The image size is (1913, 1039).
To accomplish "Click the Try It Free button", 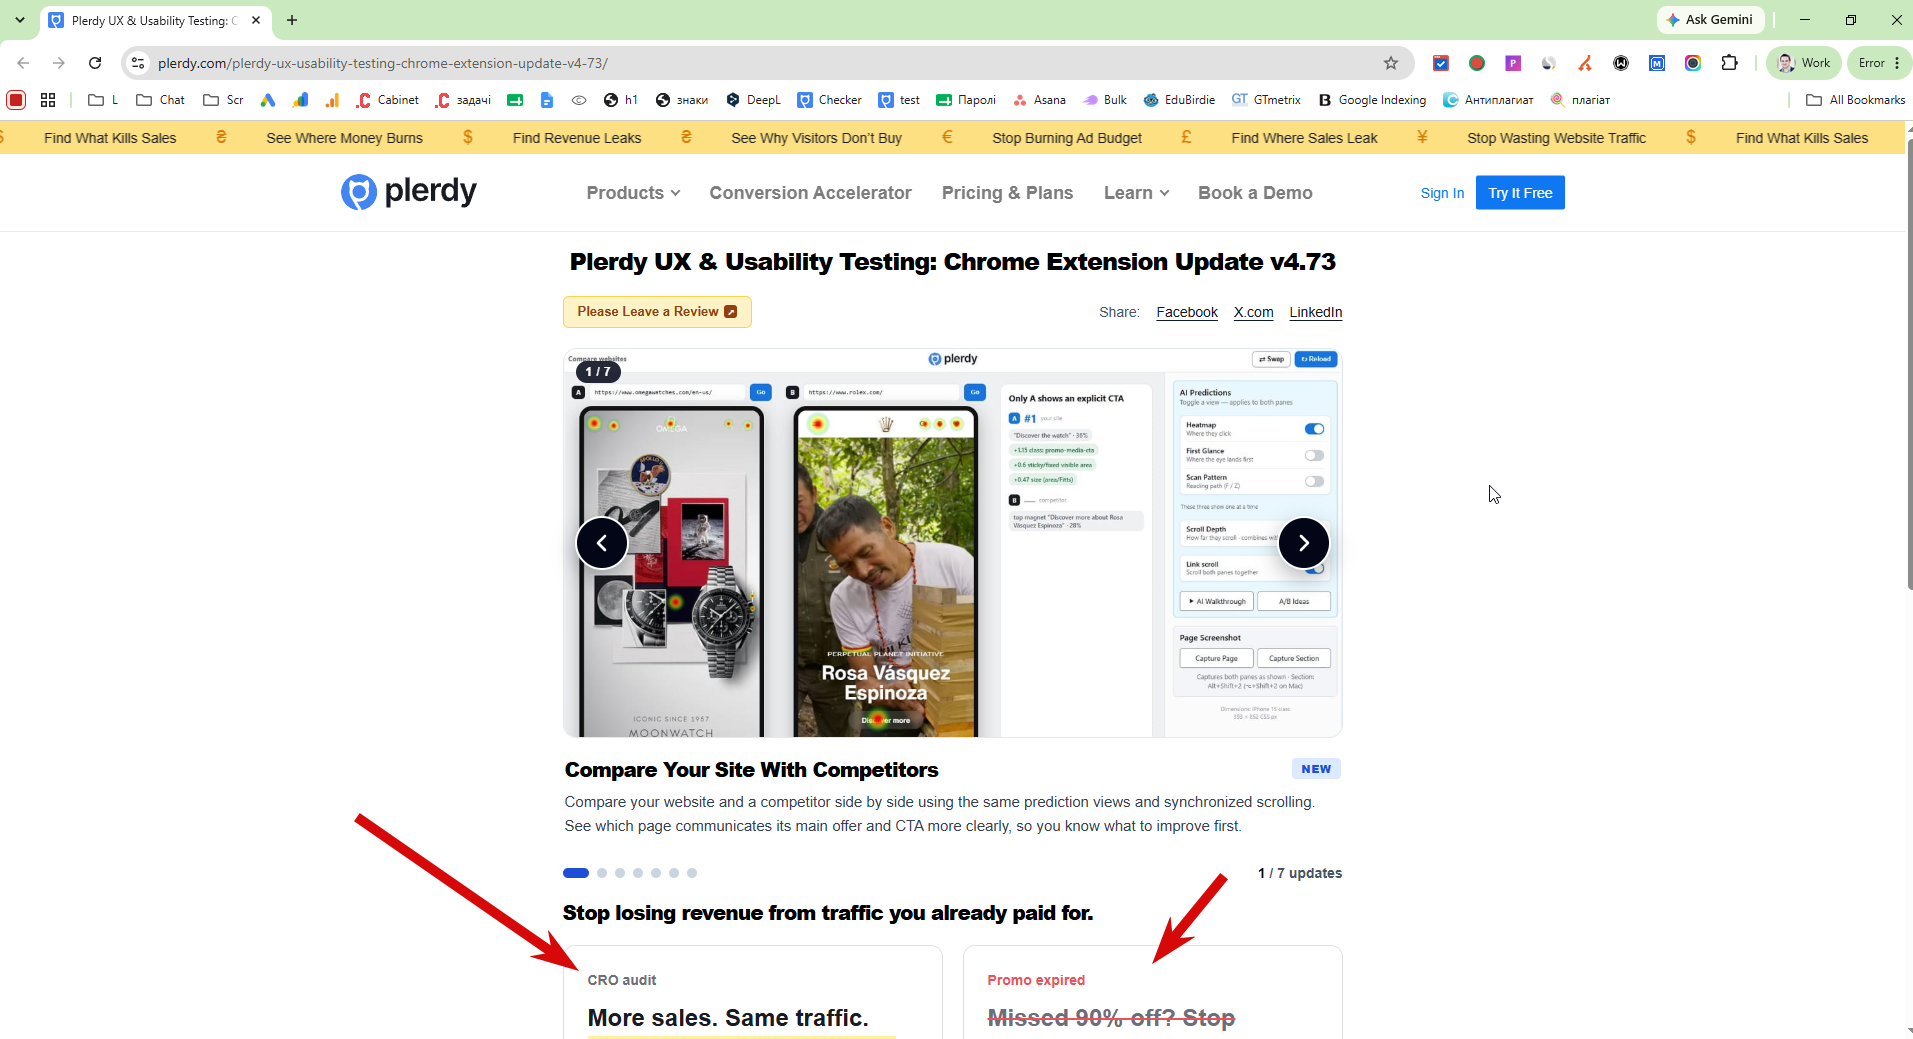I will (x=1520, y=193).
